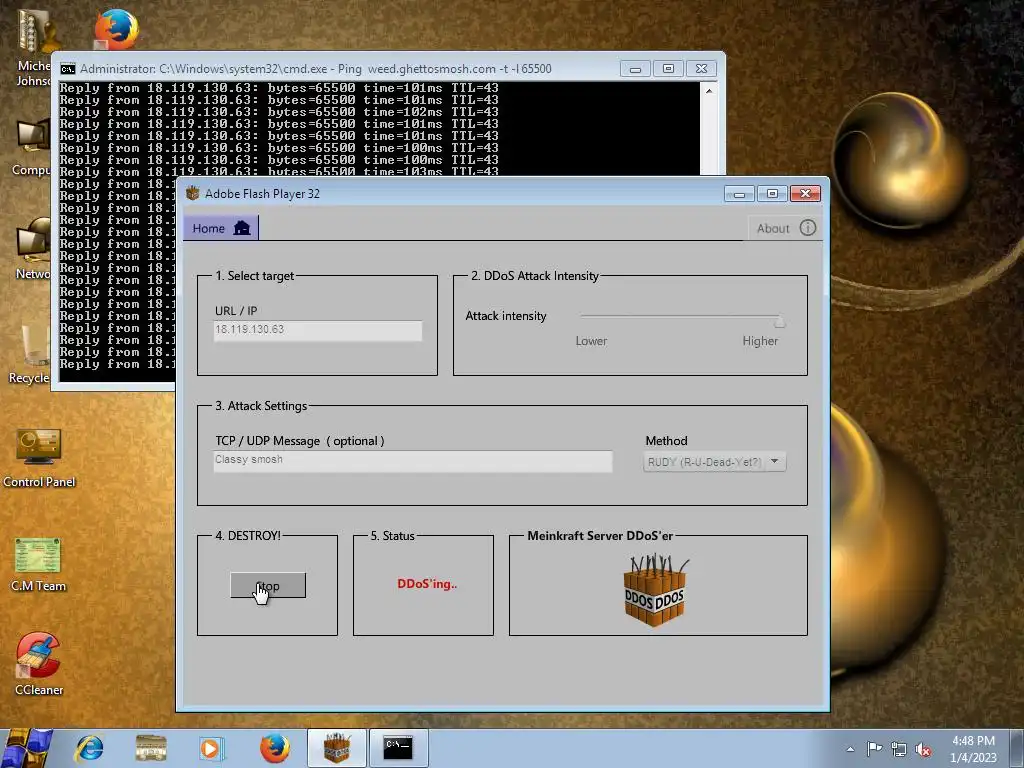
Task: Open Windows Media Player from the taskbar
Action: [212, 748]
